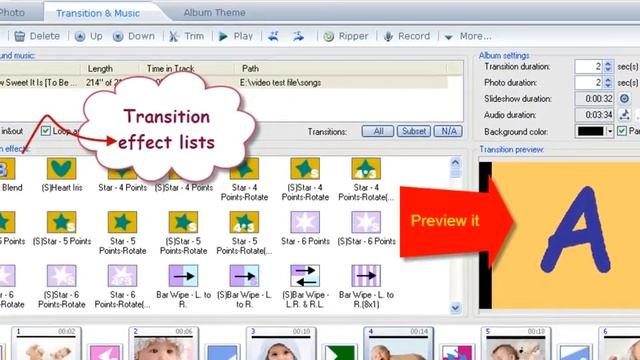
Task: Click the N/A transitions button
Action: 449,131
